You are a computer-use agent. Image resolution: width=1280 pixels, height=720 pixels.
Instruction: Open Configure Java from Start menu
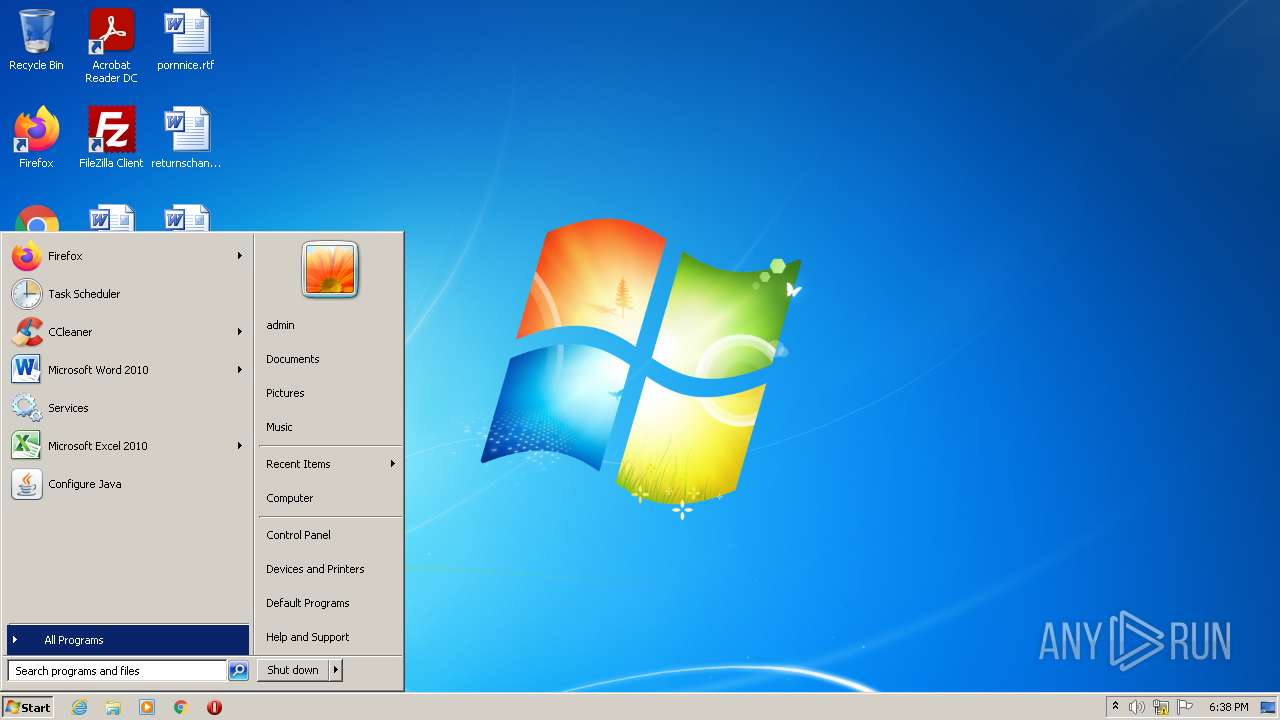pos(127,484)
